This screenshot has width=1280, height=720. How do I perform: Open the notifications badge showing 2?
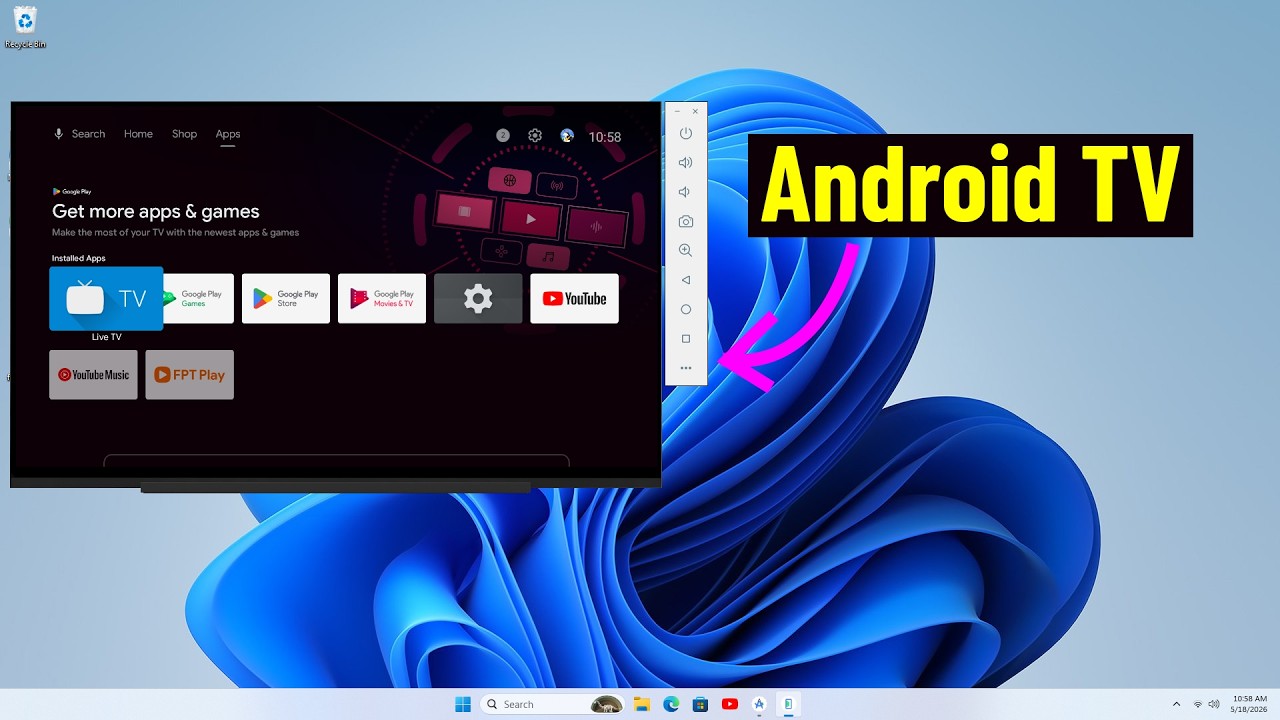click(503, 135)
